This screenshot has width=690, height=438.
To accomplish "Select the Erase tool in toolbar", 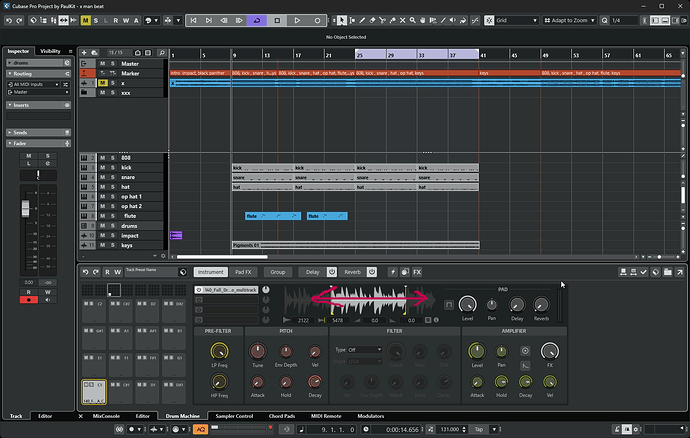I will (x=372, y=20).
